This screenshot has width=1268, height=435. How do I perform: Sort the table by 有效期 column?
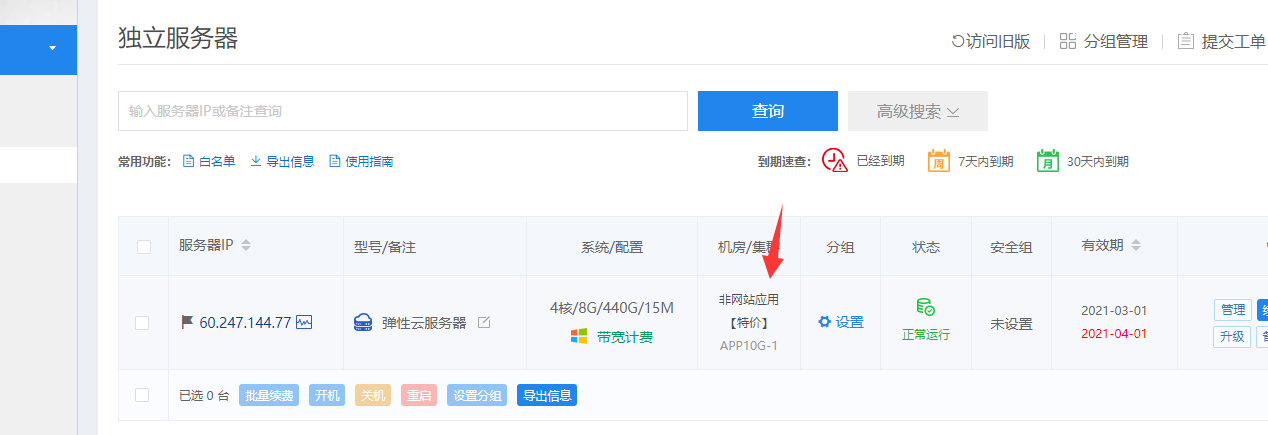click(x=1135, y=246)
